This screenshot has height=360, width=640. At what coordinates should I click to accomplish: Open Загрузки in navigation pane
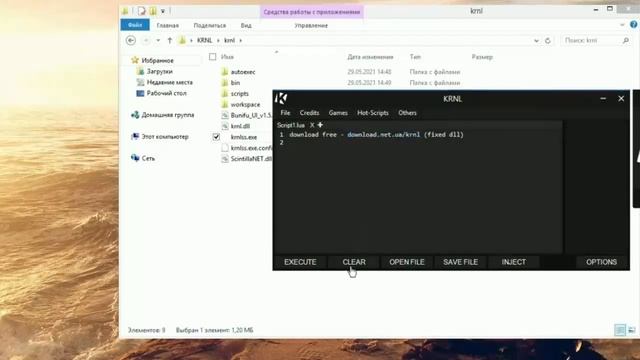pos(159,71)
